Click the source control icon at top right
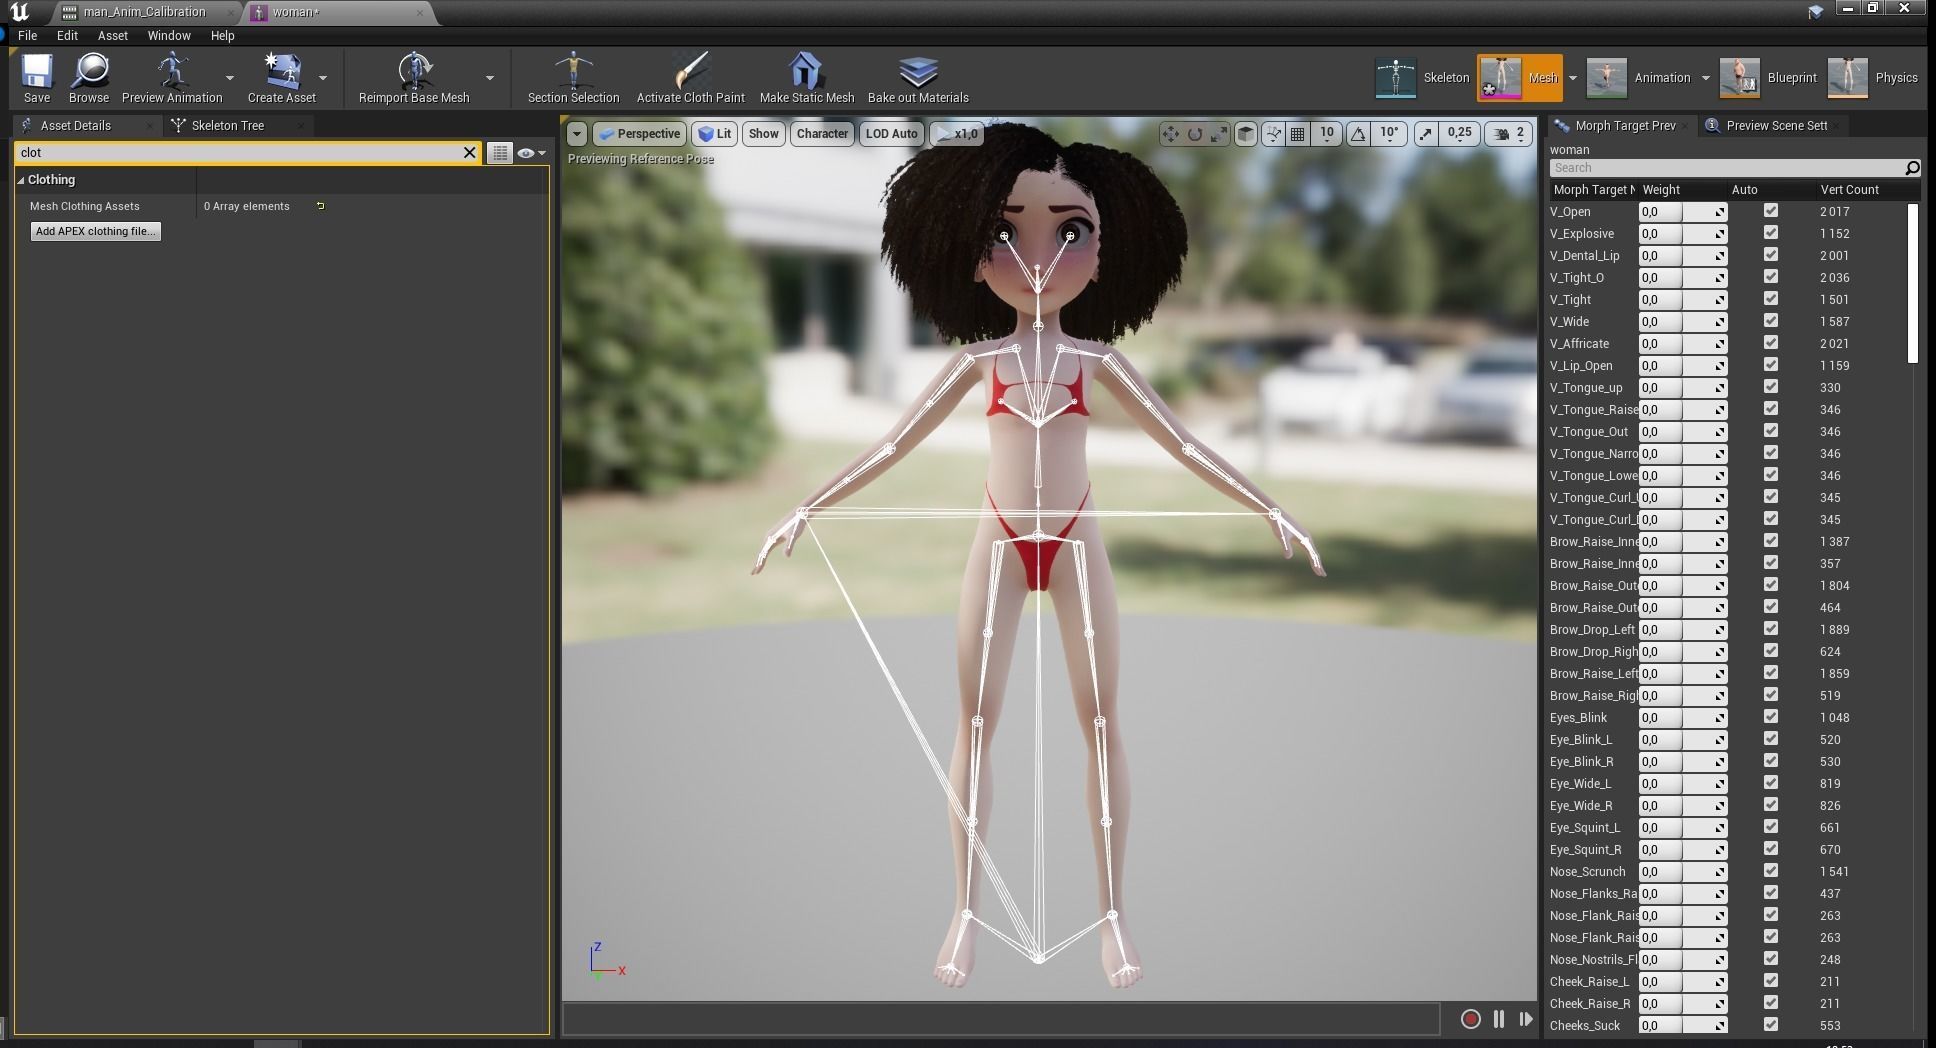This screenshot has width=1936, height=1048. click(1815, 12)
